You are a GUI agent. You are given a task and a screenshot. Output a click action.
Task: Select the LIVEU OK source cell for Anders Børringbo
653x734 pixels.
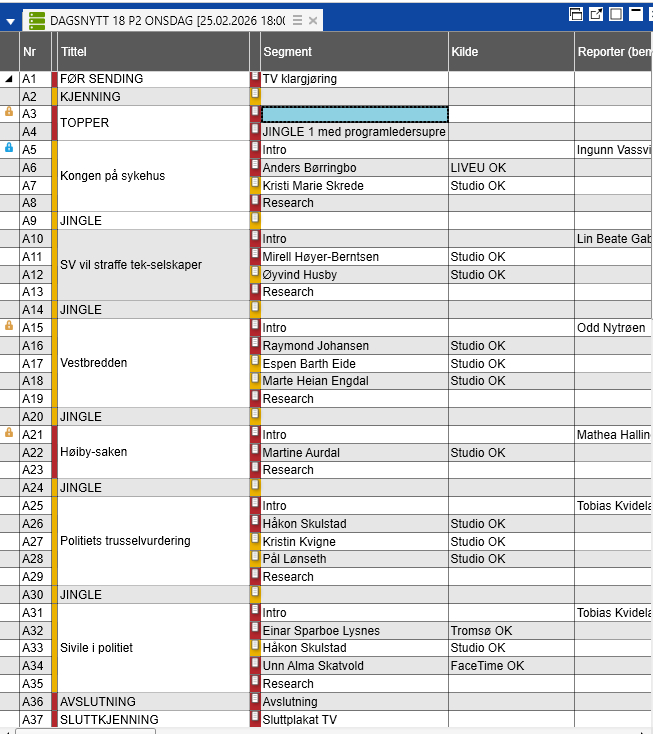coord(510,168)
